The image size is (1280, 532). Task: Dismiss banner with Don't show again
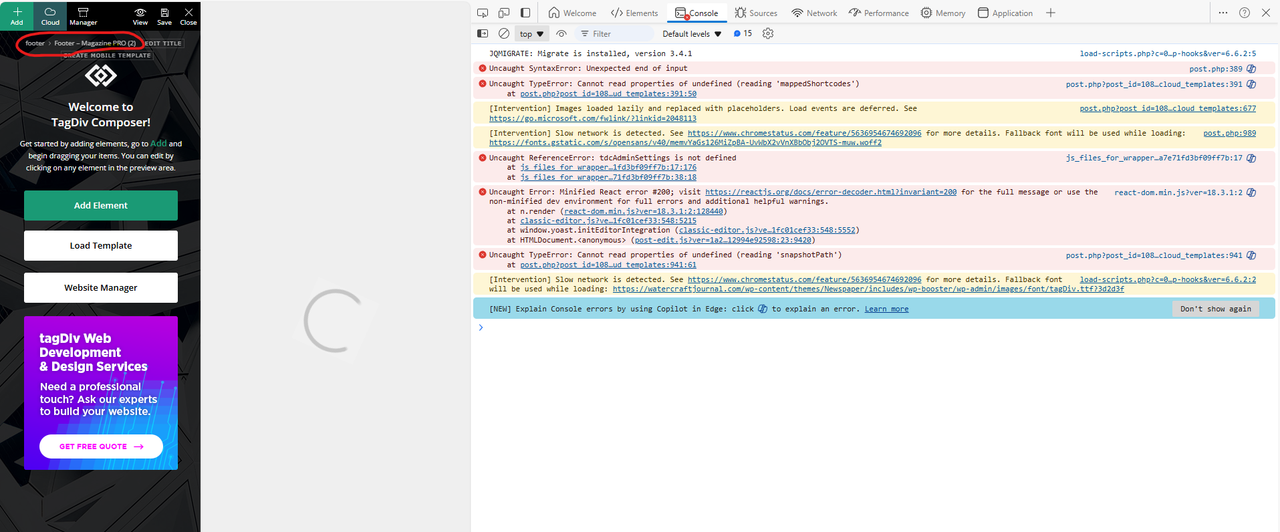[x=1216, y=309]
